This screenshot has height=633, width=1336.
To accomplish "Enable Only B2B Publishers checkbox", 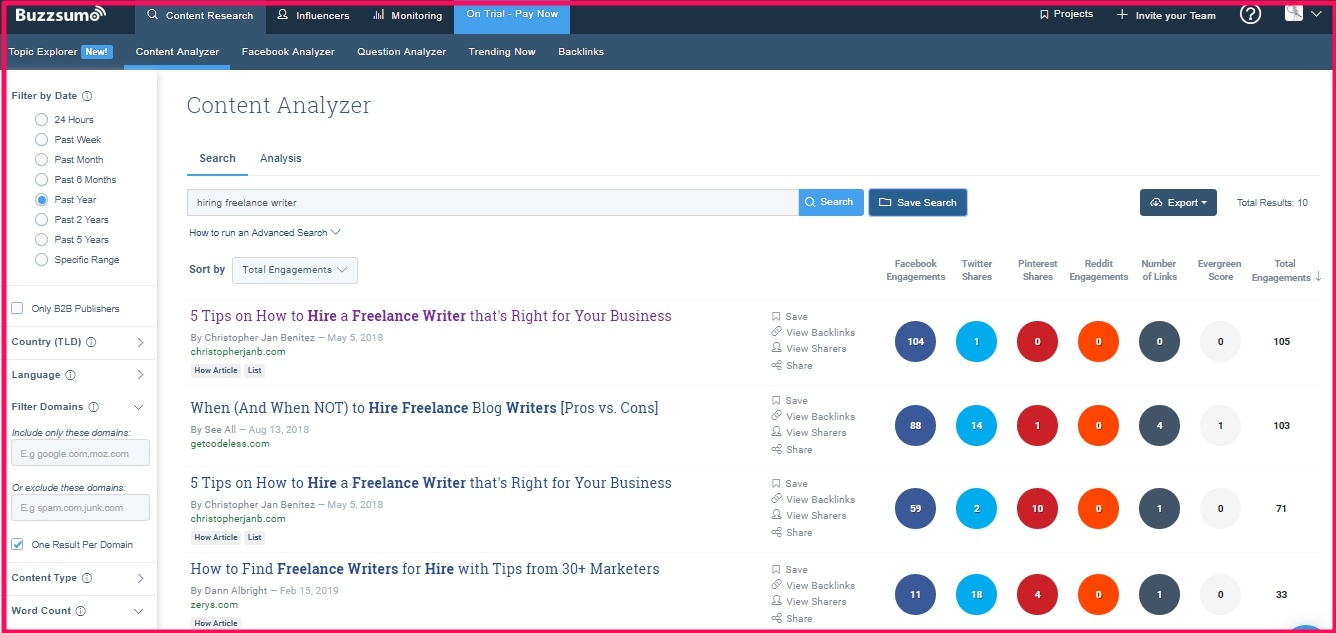I will (17, 308).
